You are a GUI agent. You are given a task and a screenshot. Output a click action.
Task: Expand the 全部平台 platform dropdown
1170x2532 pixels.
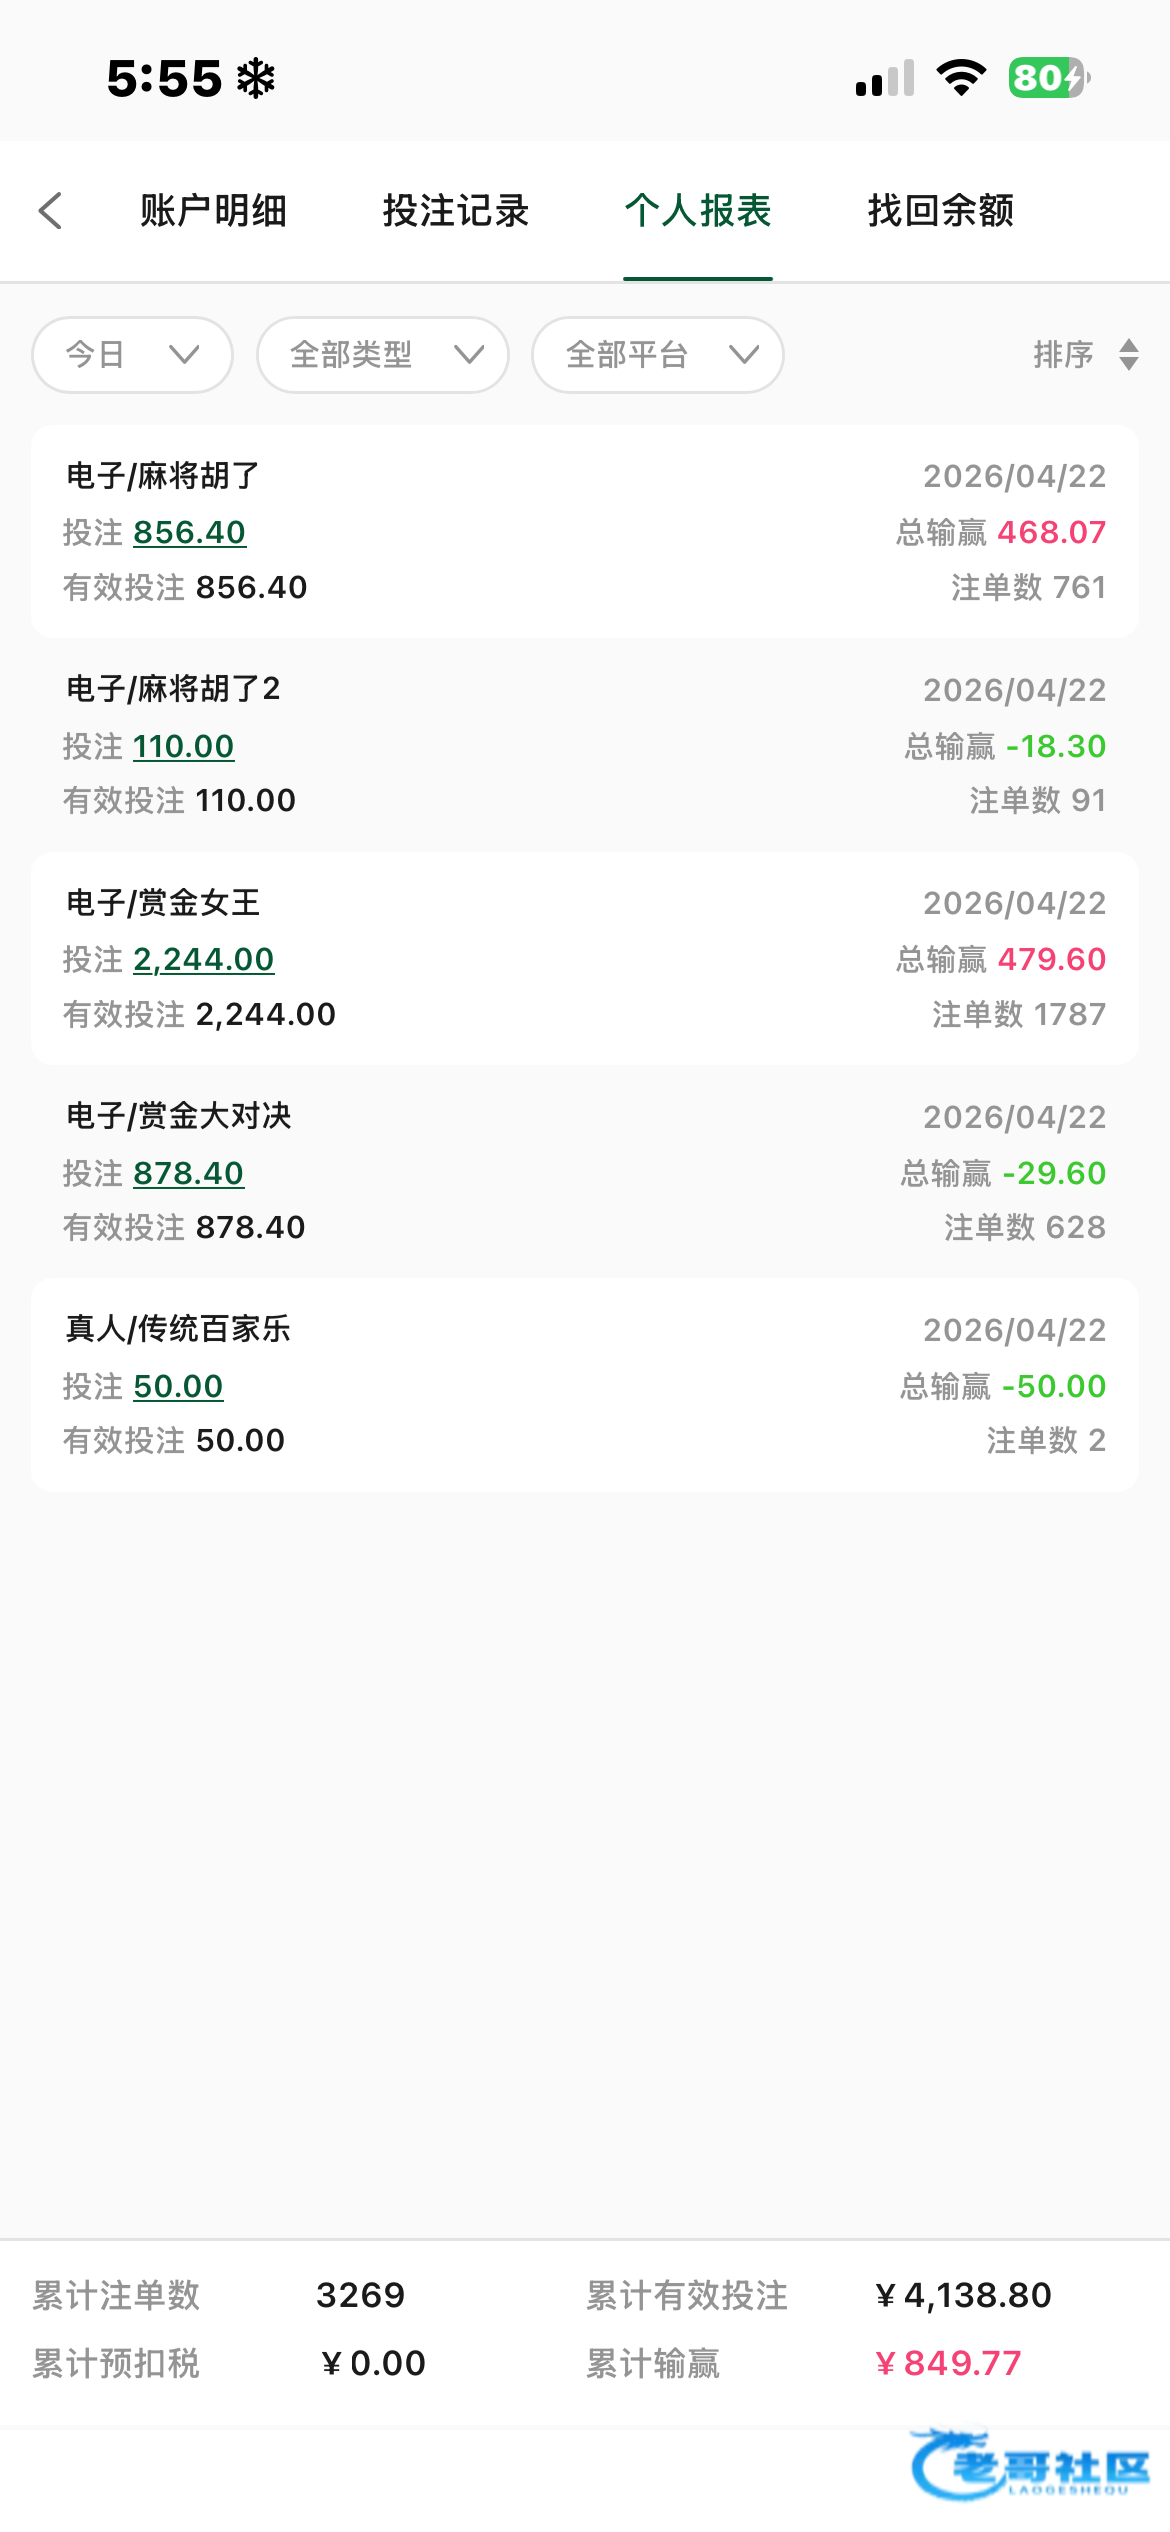click(x=658, y=355)
